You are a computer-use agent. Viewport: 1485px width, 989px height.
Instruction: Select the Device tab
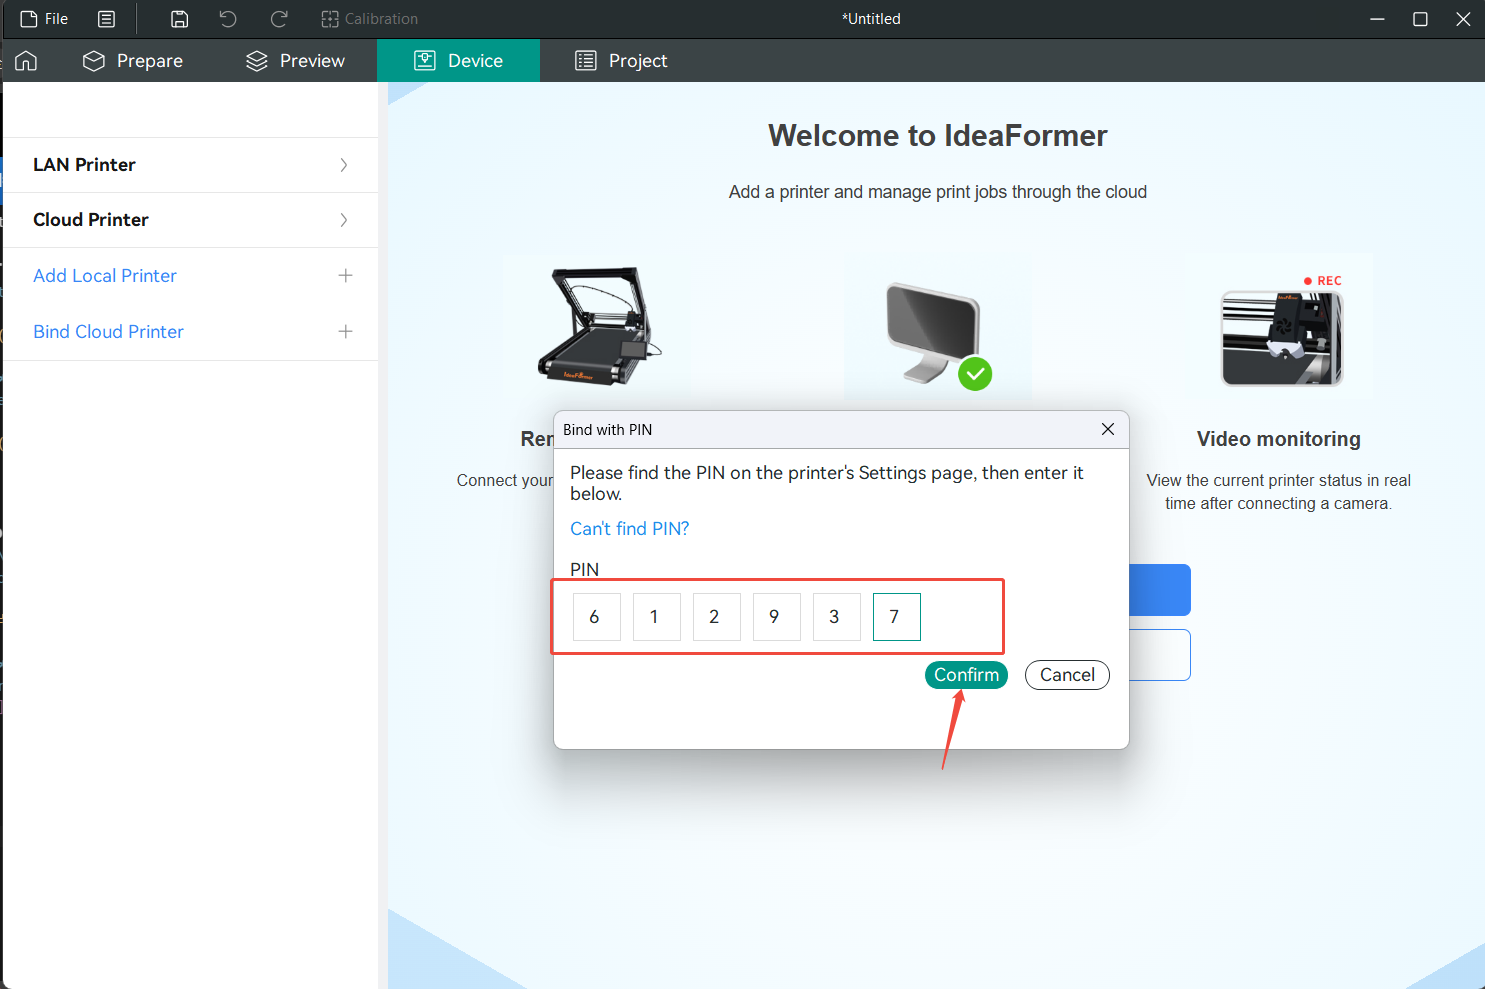coord(458,61)
